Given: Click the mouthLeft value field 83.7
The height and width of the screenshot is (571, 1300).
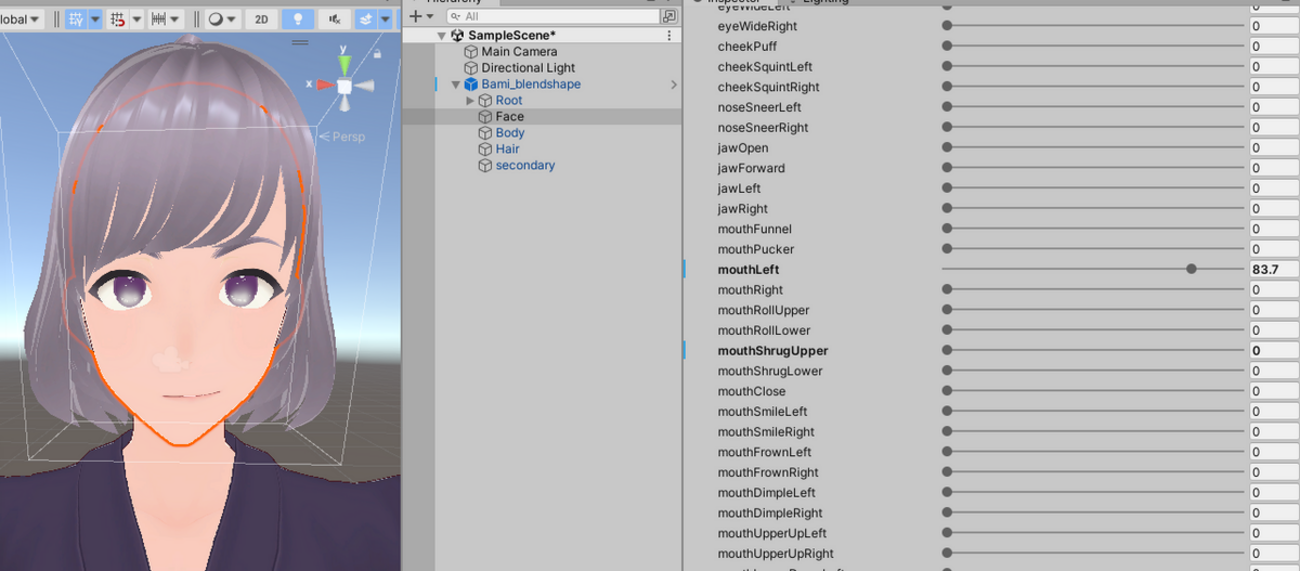Looking at the screenshot, I should point(1274,269).
